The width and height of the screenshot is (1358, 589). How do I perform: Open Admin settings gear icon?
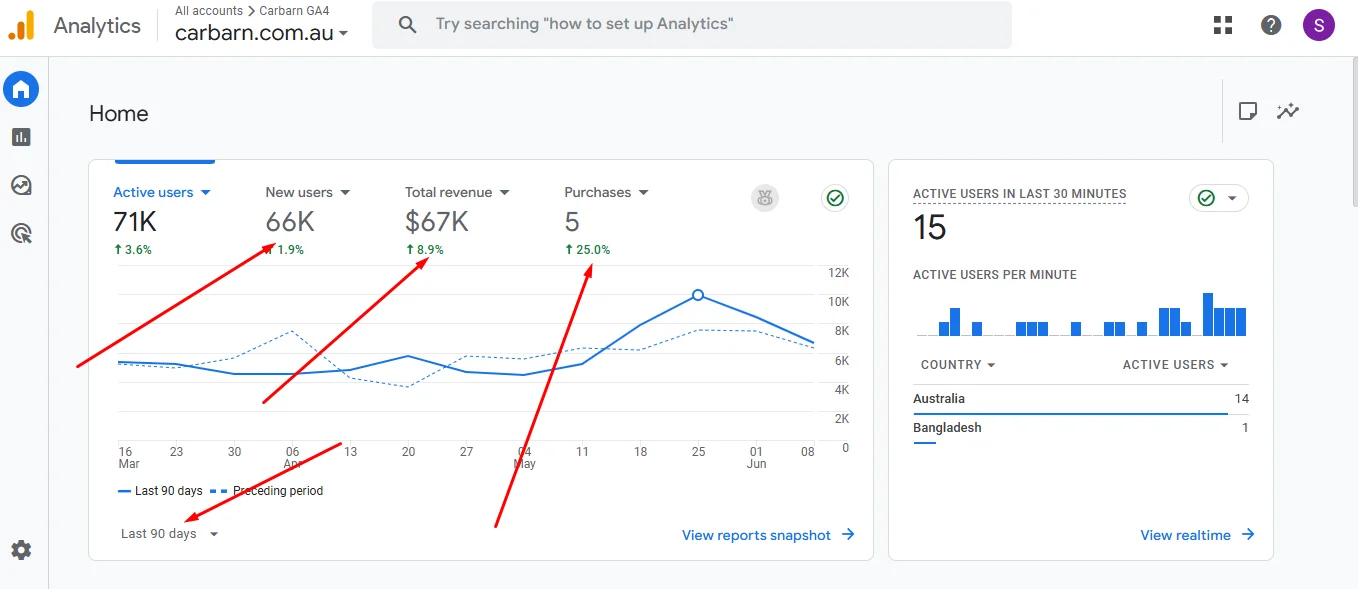point(21,550)
